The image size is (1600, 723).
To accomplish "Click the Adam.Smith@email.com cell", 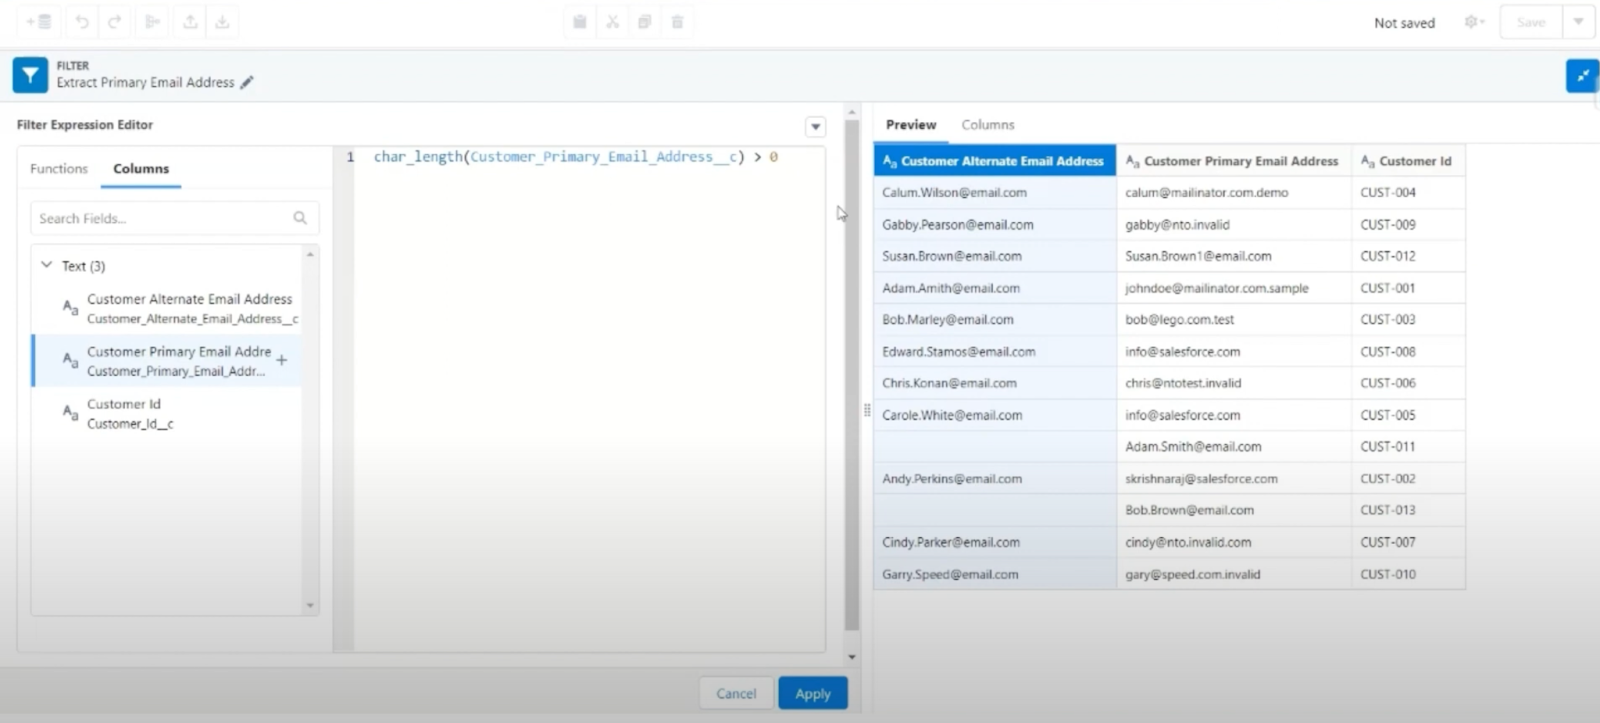I will tap(1234, 446).
